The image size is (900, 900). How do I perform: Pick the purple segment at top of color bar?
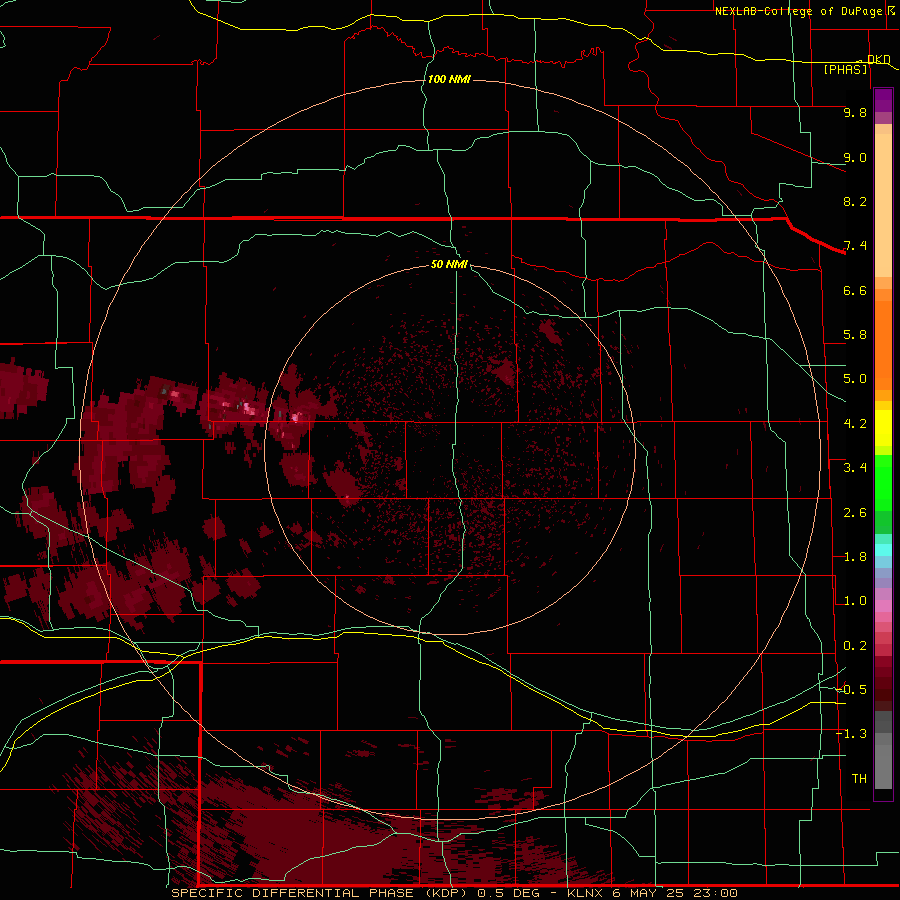coord(883,100)
